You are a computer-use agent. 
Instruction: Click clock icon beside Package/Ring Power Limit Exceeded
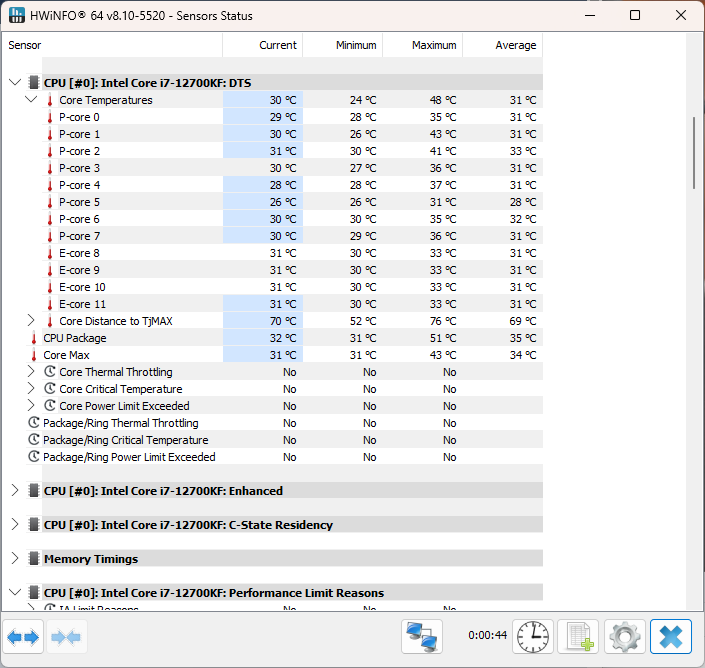coord(34,457)
